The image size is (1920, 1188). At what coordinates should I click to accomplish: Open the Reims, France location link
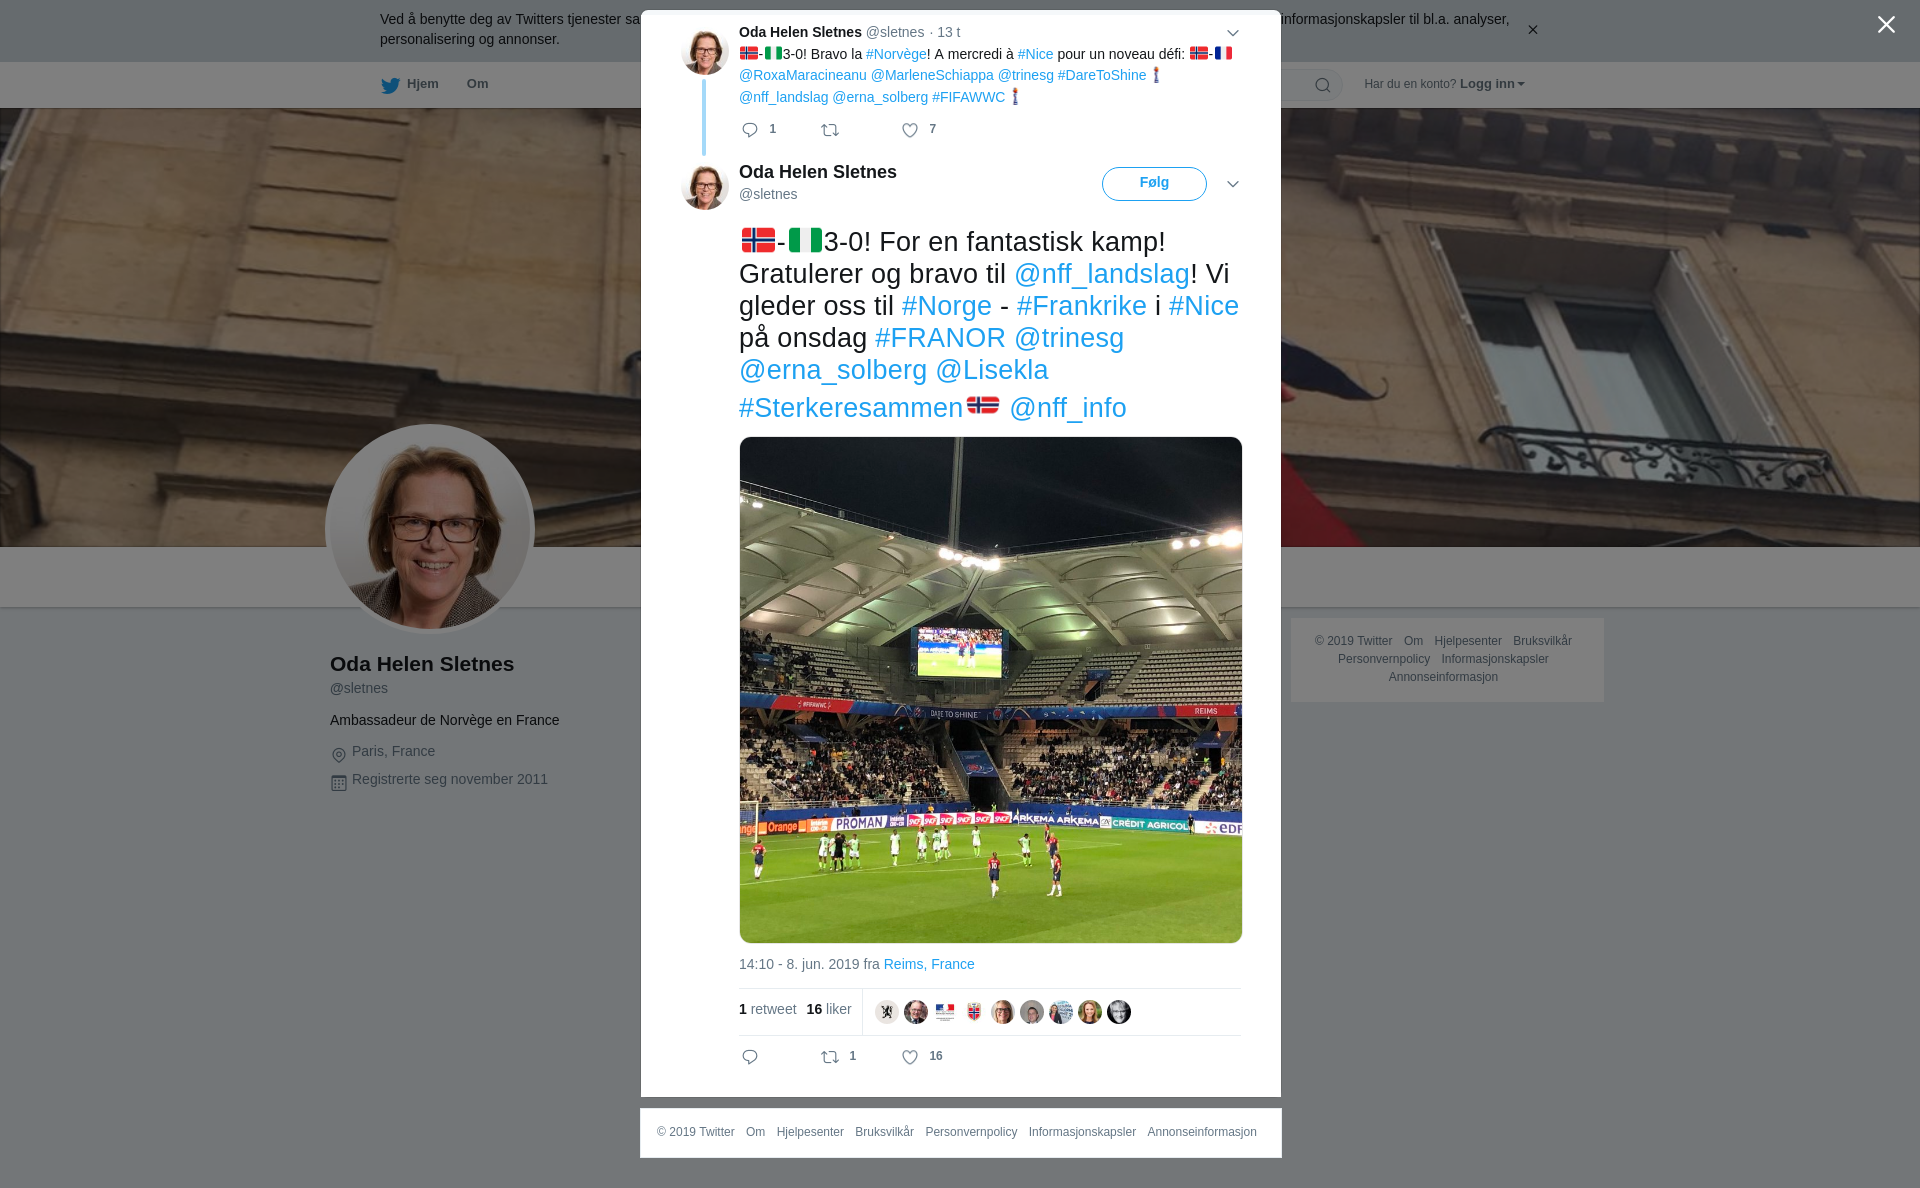pos(929,964)
